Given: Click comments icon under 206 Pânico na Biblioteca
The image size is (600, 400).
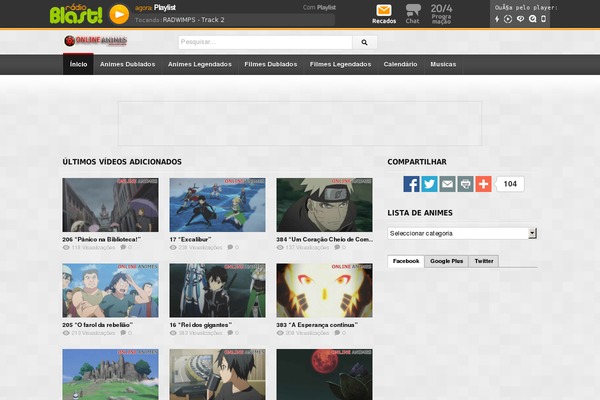Looking at the screenshot, I should click(123, 247).
